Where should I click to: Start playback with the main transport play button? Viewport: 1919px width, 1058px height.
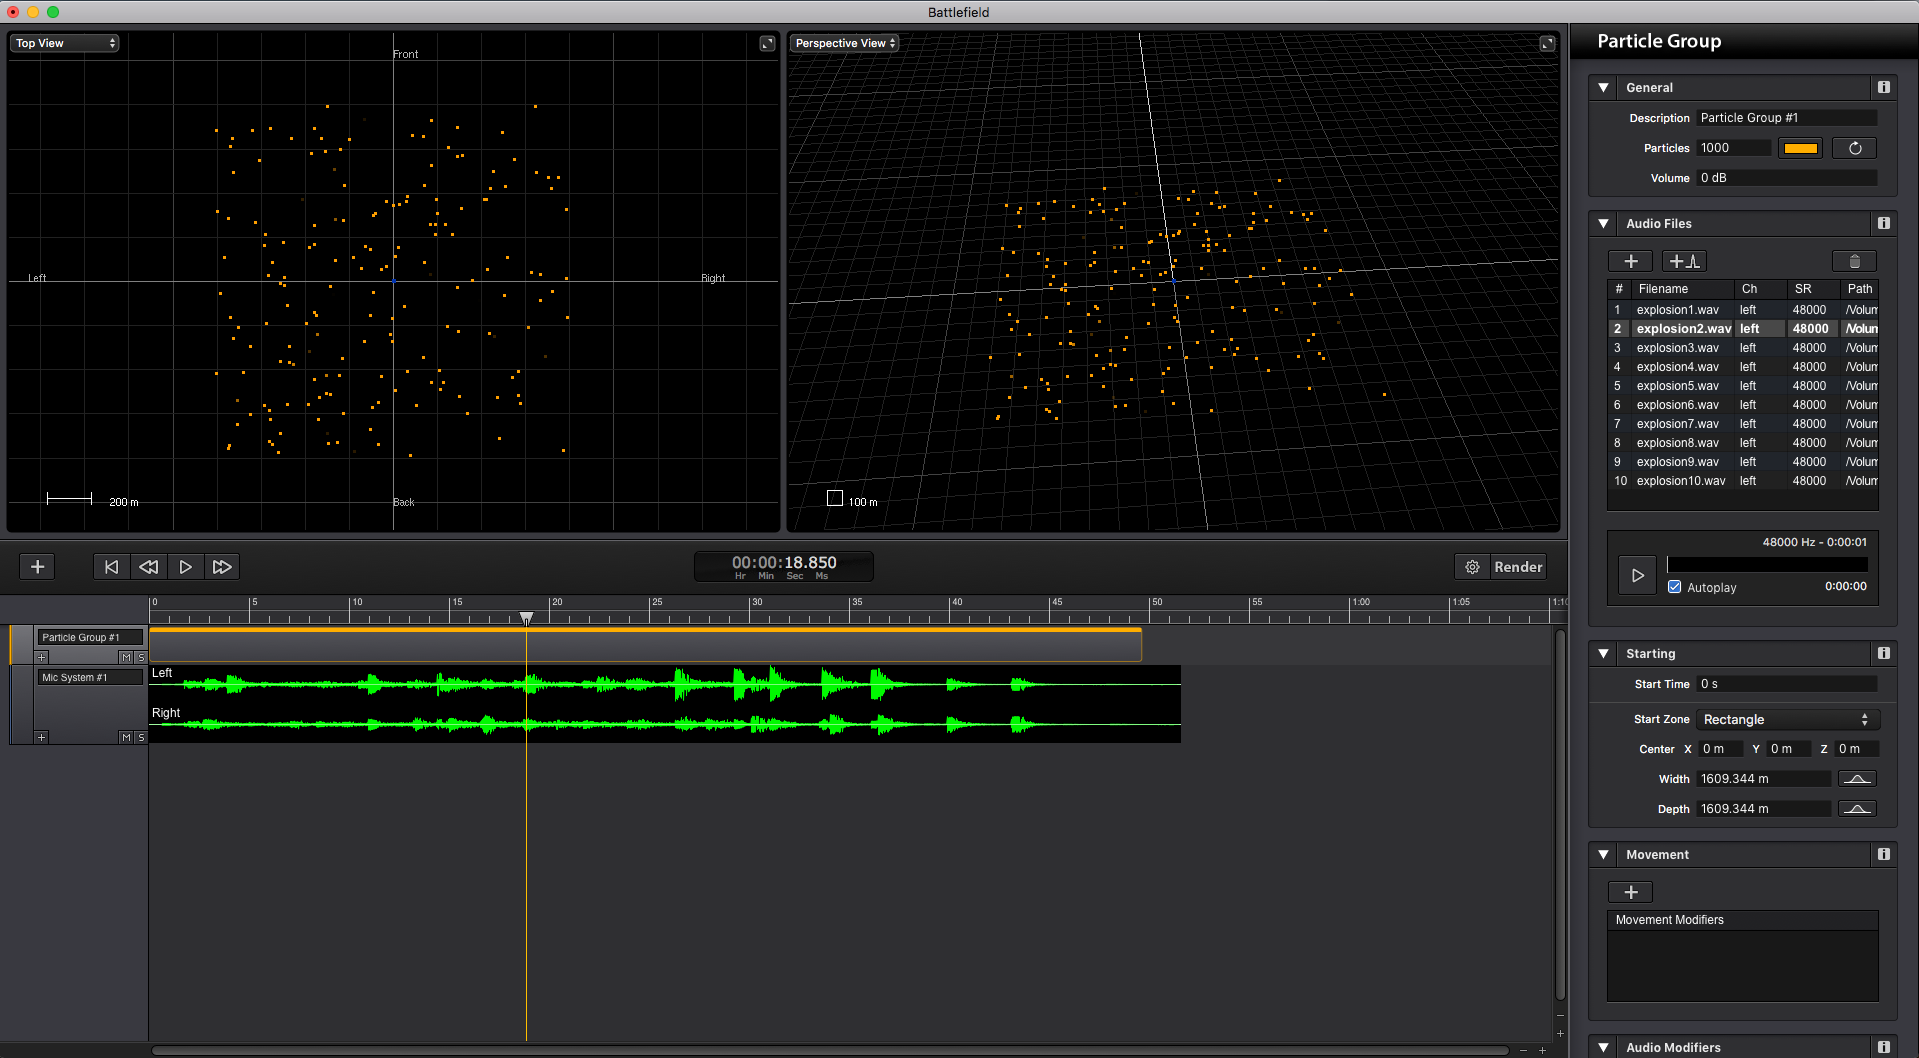coord(185,567)
